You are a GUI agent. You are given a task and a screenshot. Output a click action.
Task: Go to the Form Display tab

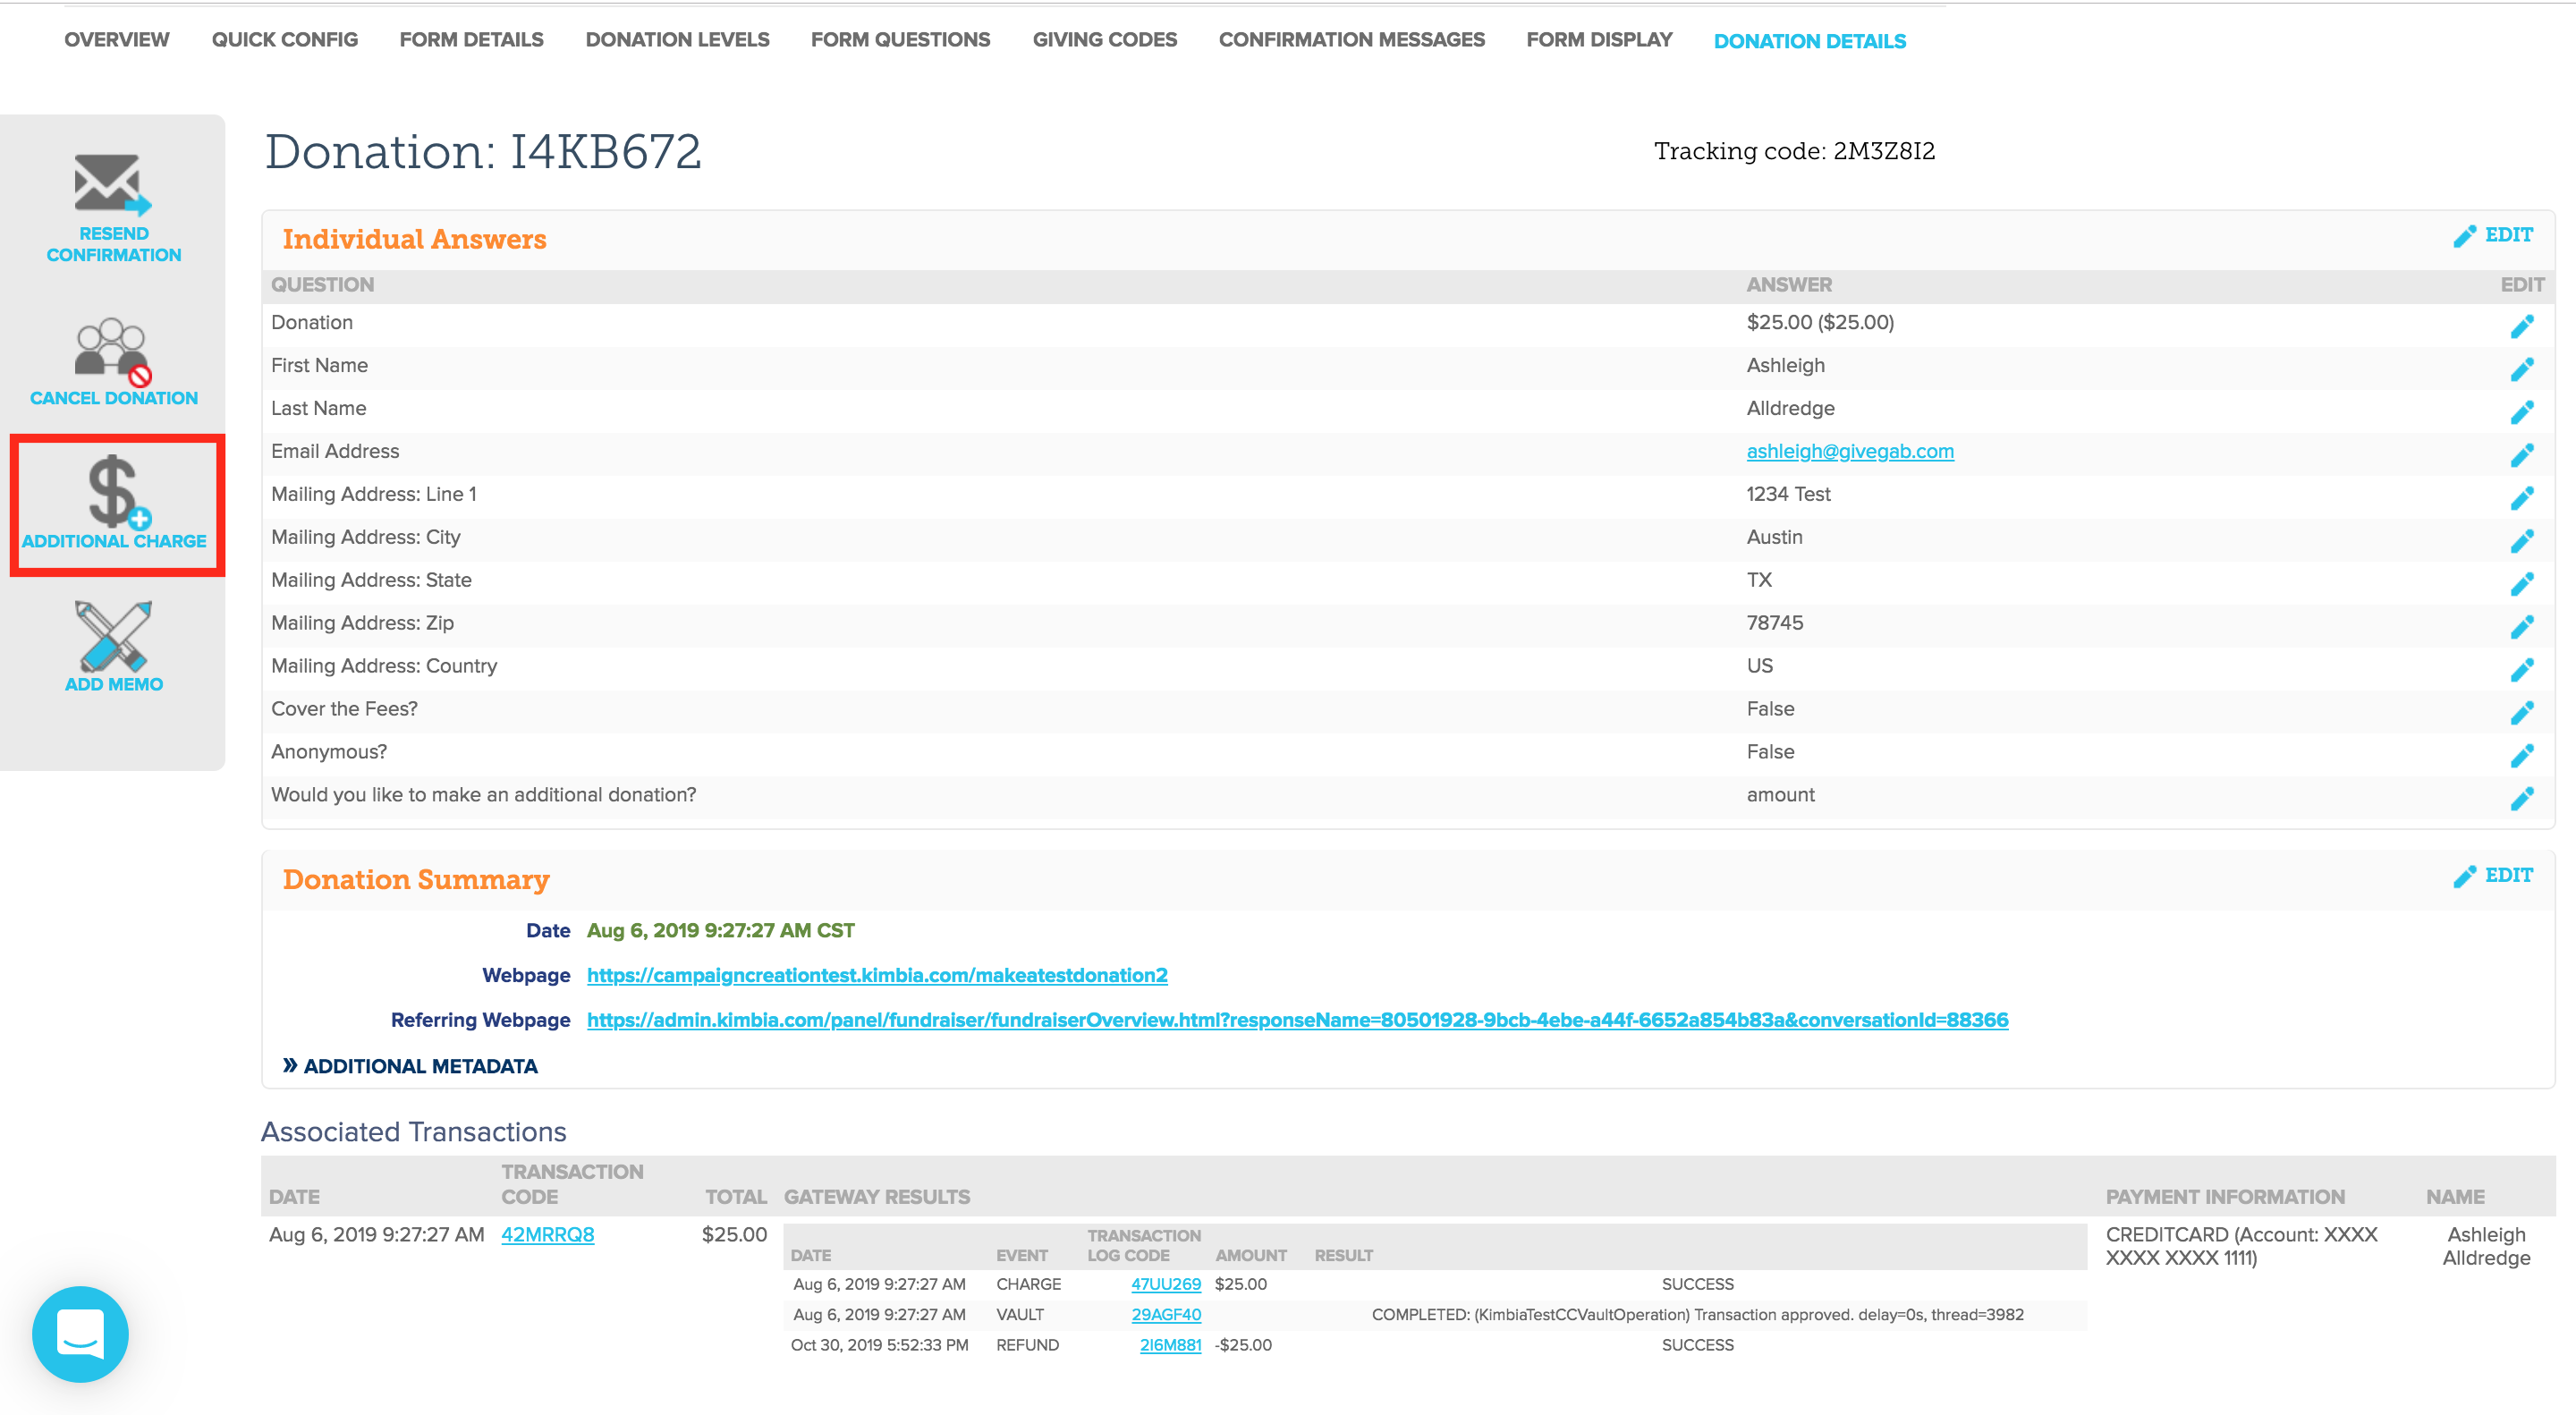click(1600, 40)
